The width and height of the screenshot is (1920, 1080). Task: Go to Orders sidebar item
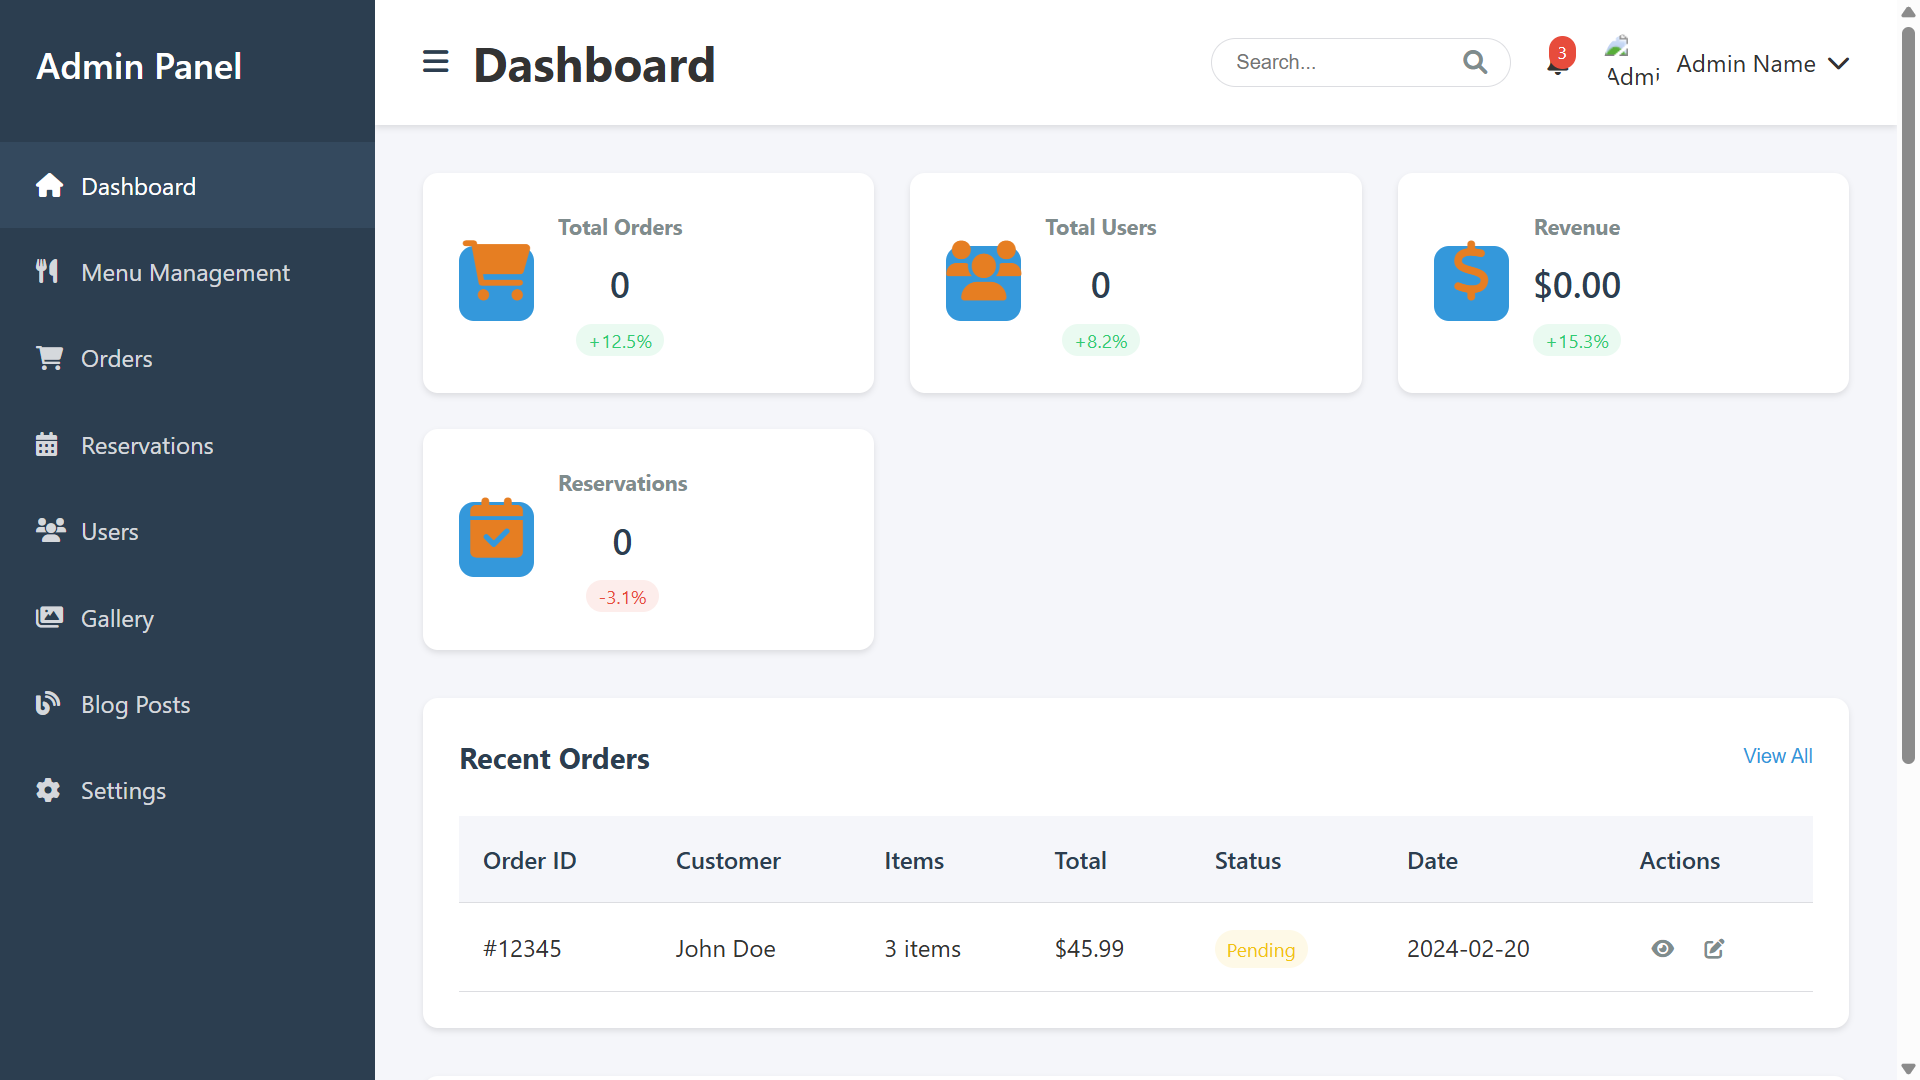[x=187, y=358]
